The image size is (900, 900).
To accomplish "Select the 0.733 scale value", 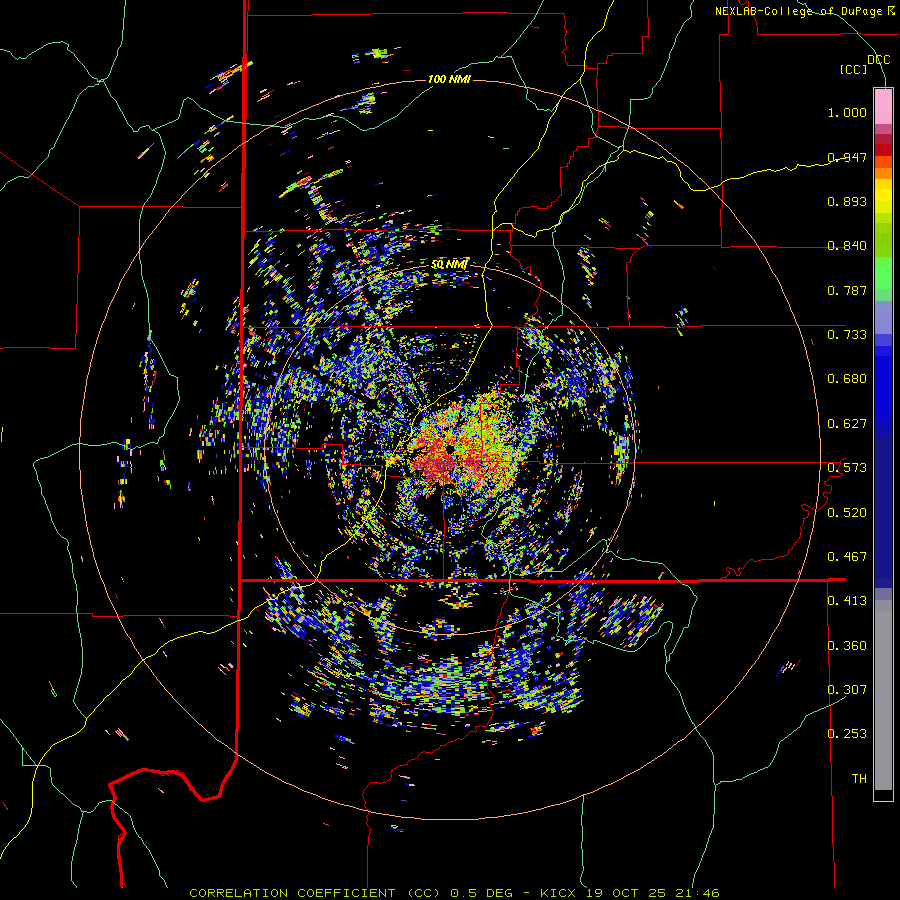I will (x=847, y=335).
